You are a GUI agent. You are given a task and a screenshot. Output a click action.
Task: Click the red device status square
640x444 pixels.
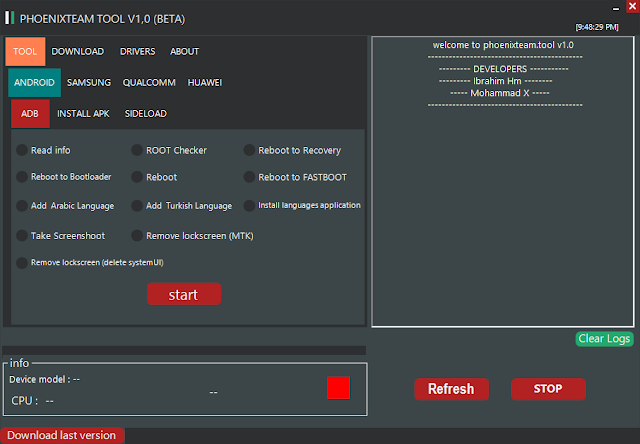[338, 388]
